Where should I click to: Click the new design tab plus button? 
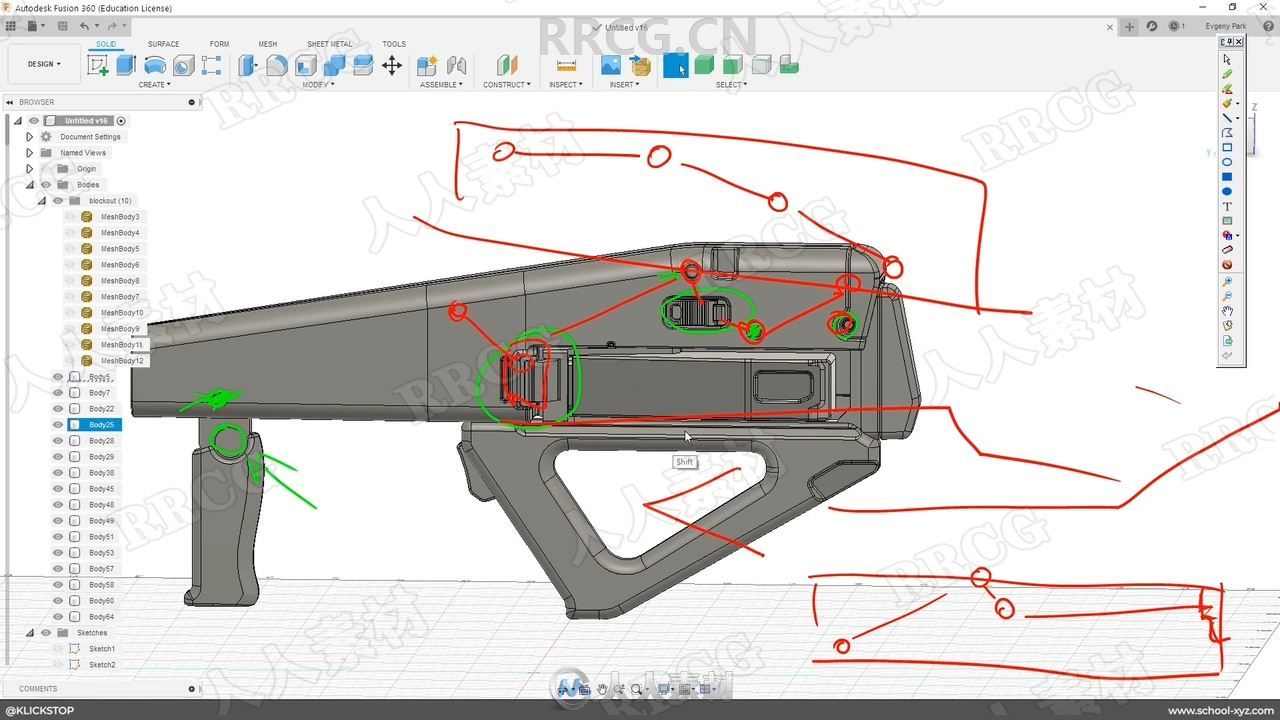click(1129, 26)
